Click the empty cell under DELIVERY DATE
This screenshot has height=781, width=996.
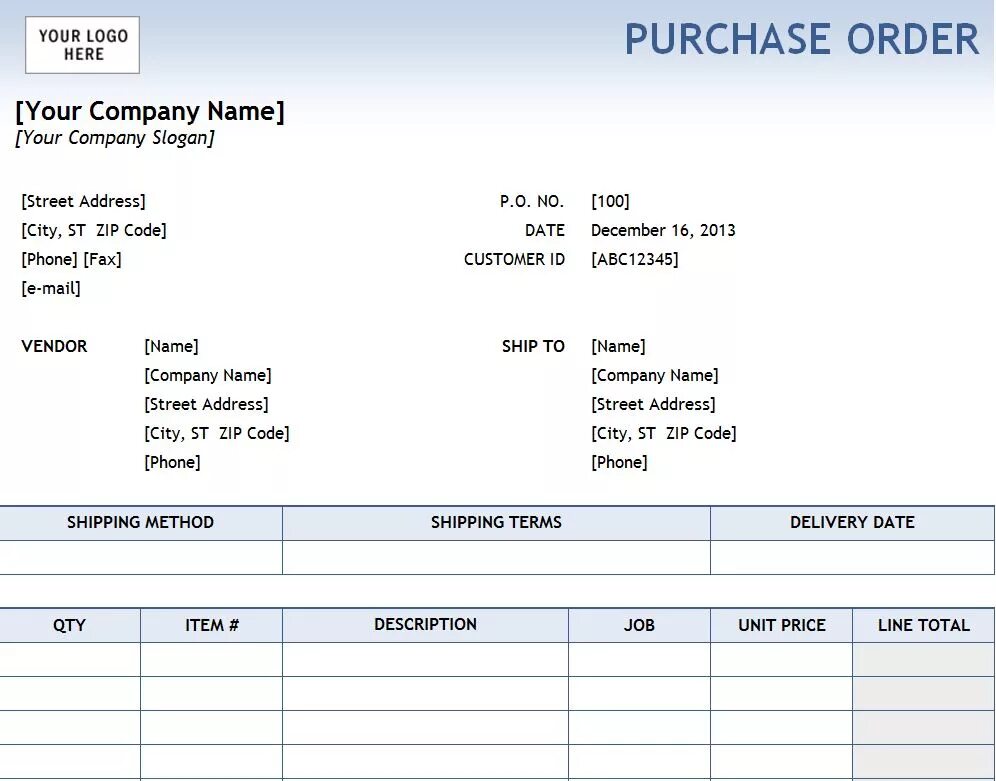point(852,557)
